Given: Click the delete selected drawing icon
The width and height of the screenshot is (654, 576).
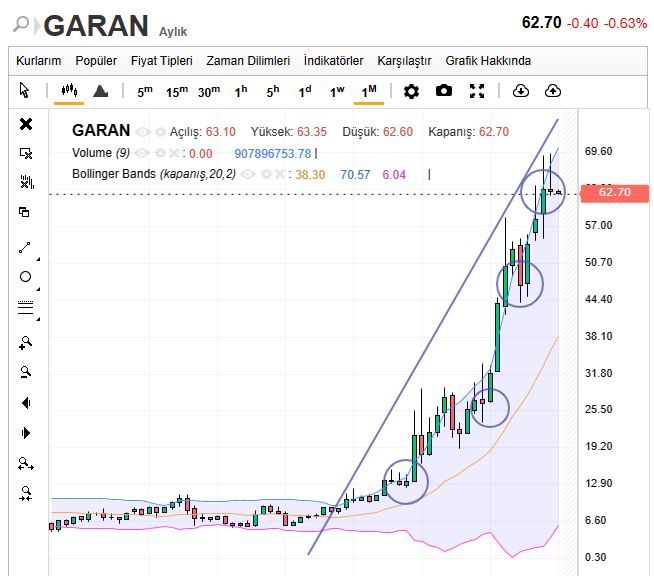Looking at the screenshot, I should click(x=26, y=153).
